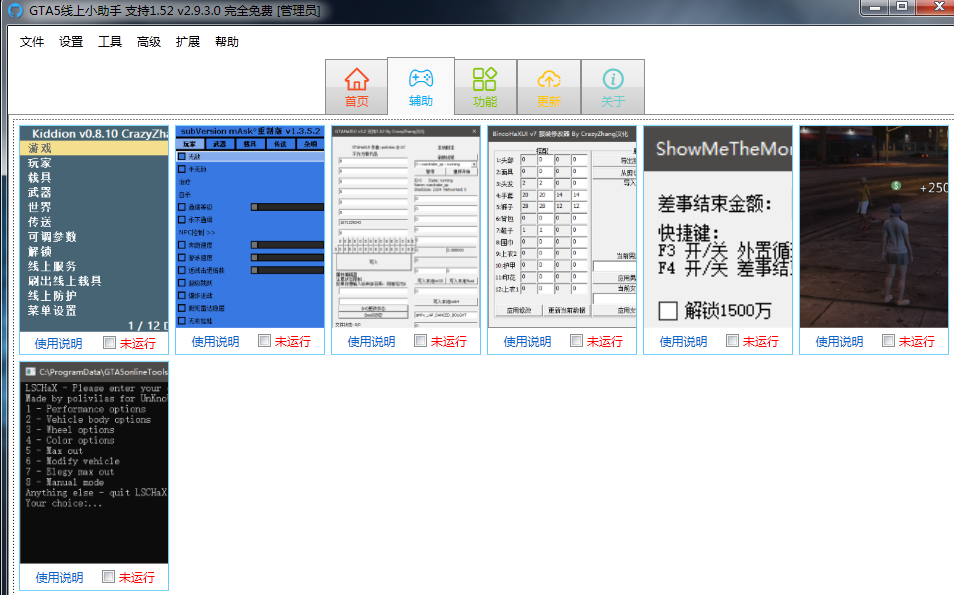Viewport: 954px width, 595px height.
Task: Open the 关于 info icon tab
Action: [613, 80]
